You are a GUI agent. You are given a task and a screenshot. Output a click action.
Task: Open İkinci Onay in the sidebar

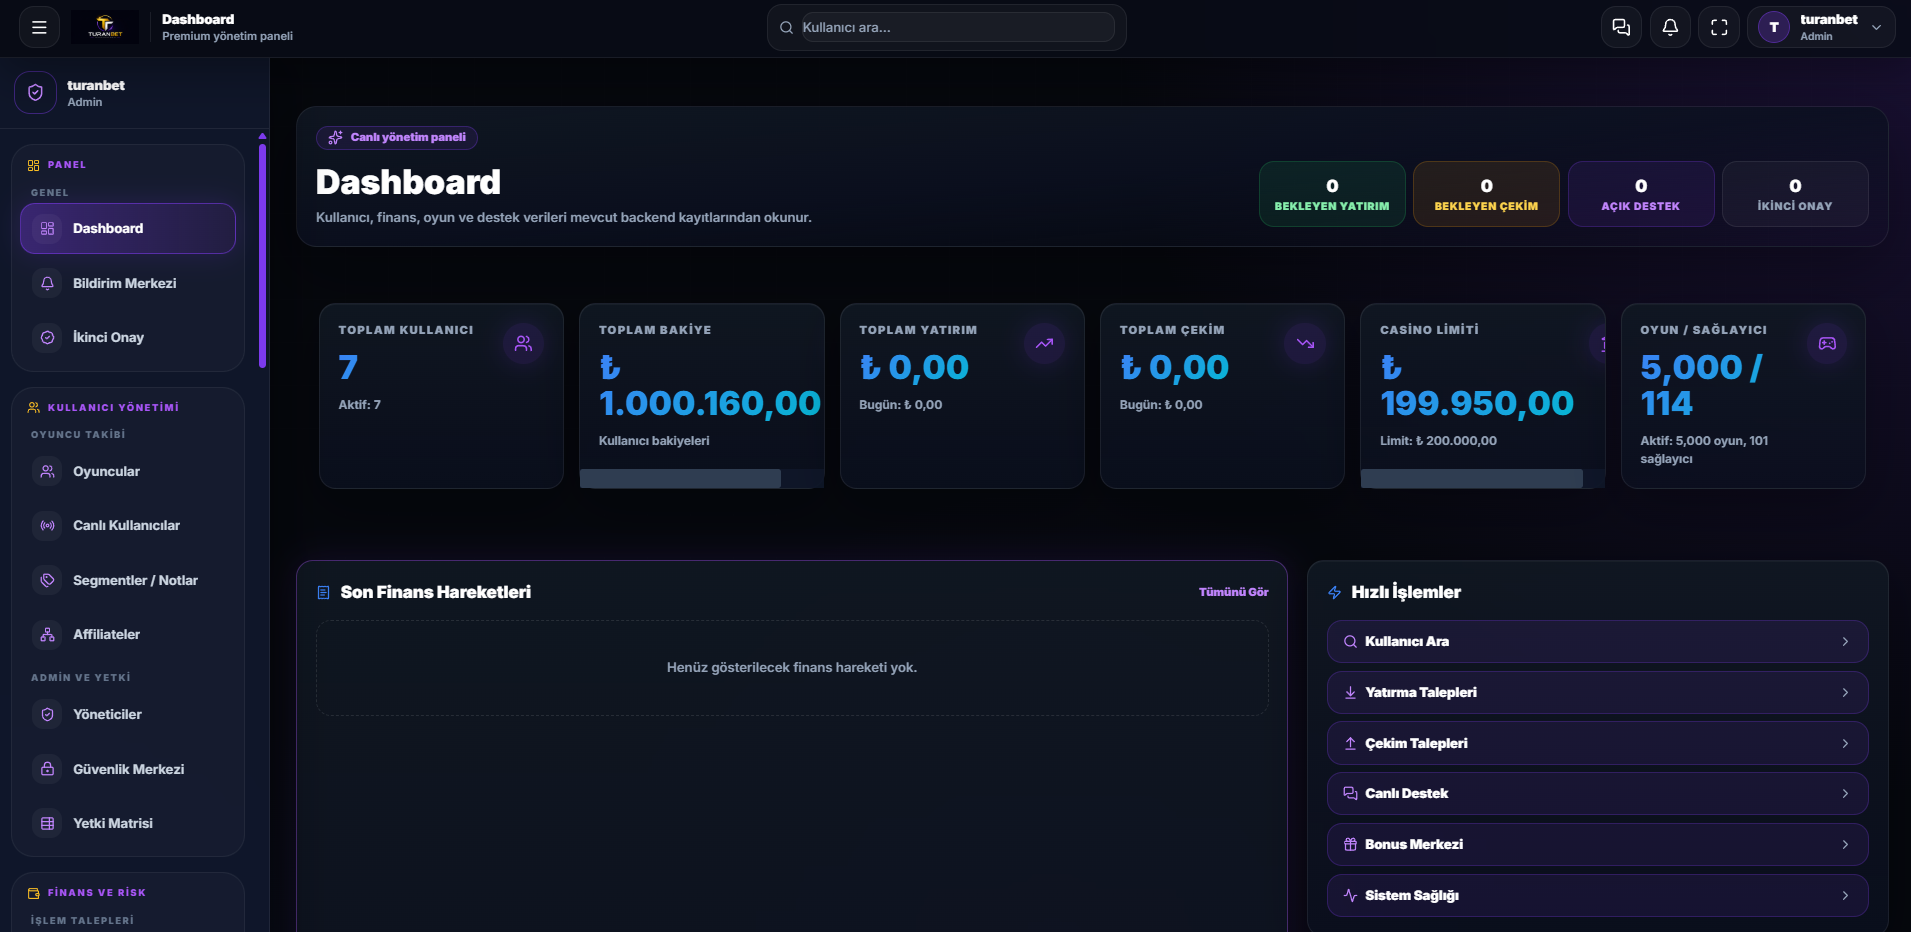128,337
